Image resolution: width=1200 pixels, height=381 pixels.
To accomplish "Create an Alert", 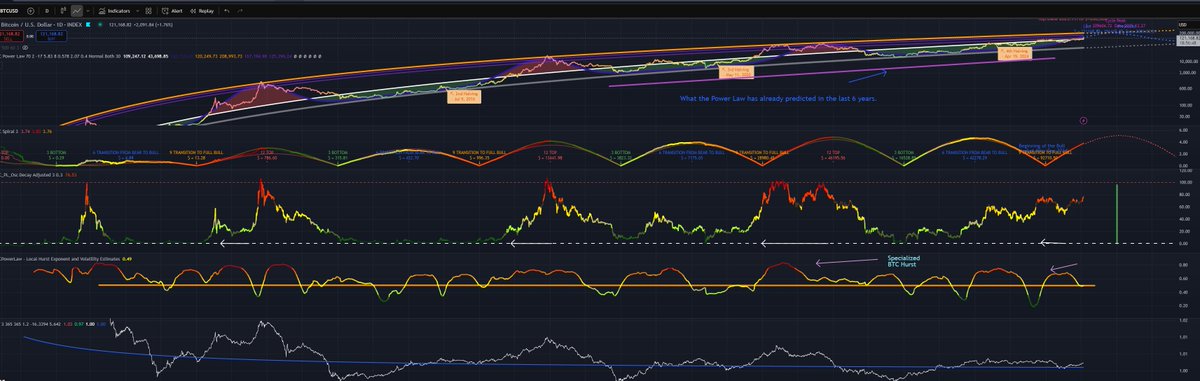I will pyautogui.click(x=172, y=11).
